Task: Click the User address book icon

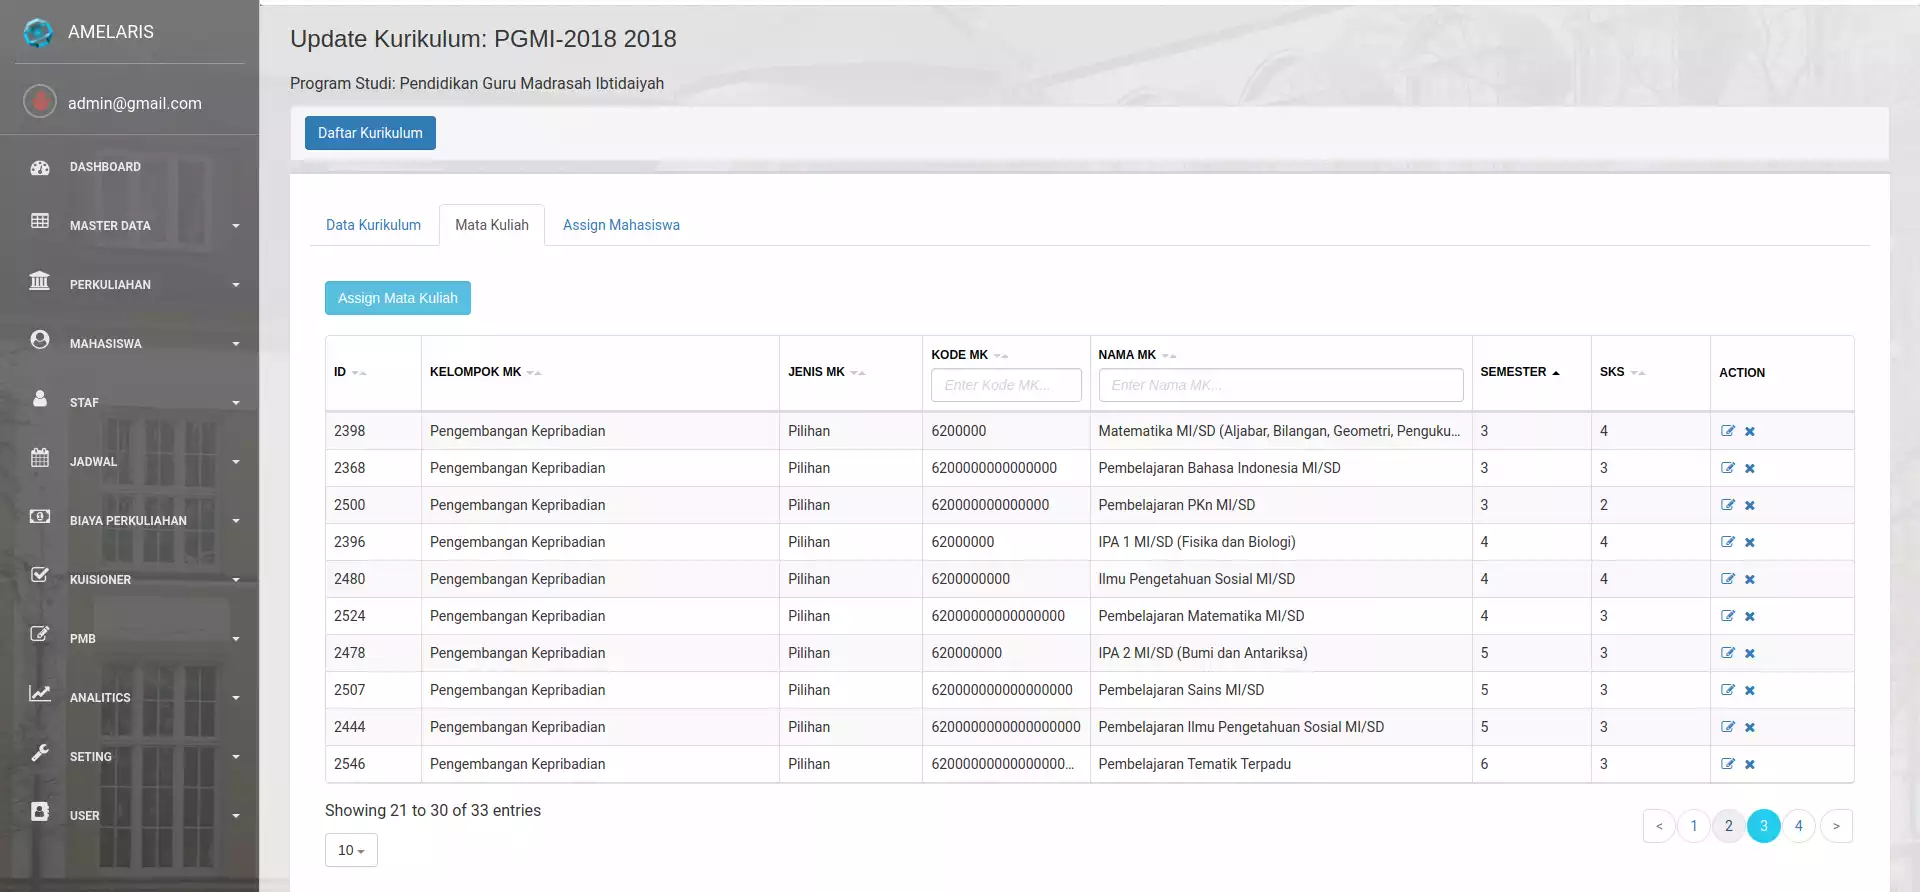Action: [40, 811]
